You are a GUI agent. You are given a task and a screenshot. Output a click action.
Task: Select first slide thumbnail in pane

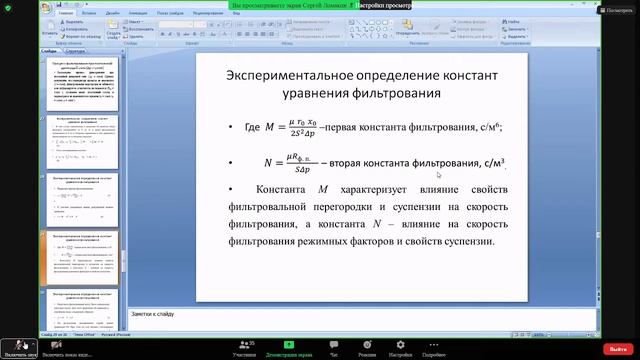click(82, 84)
